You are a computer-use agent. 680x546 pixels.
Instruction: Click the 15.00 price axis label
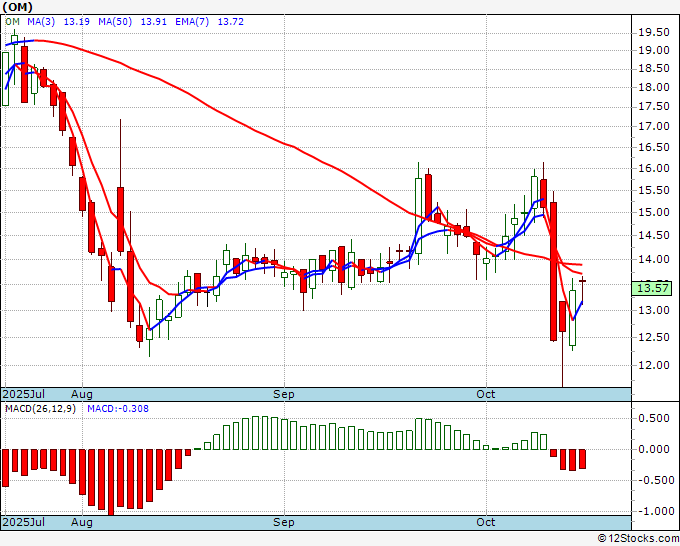pos(654,212)
